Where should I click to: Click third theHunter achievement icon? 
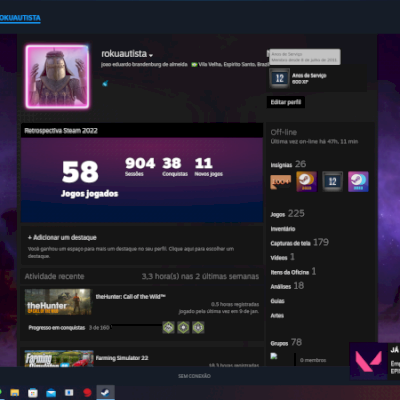click(x=198, y=327)
